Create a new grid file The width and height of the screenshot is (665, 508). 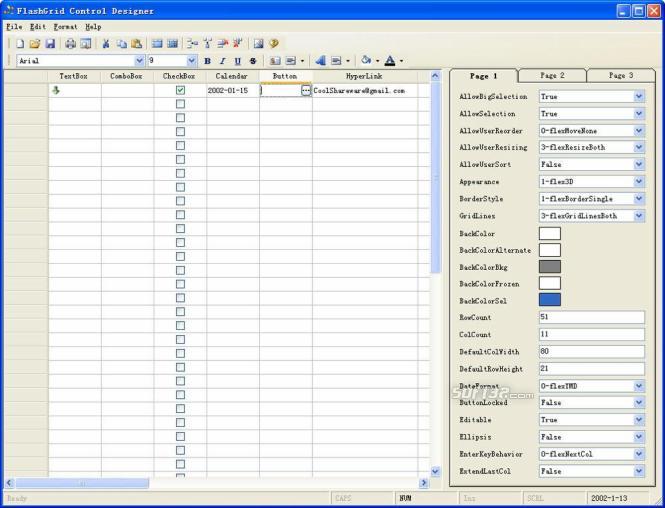click(x=20, y=44)
